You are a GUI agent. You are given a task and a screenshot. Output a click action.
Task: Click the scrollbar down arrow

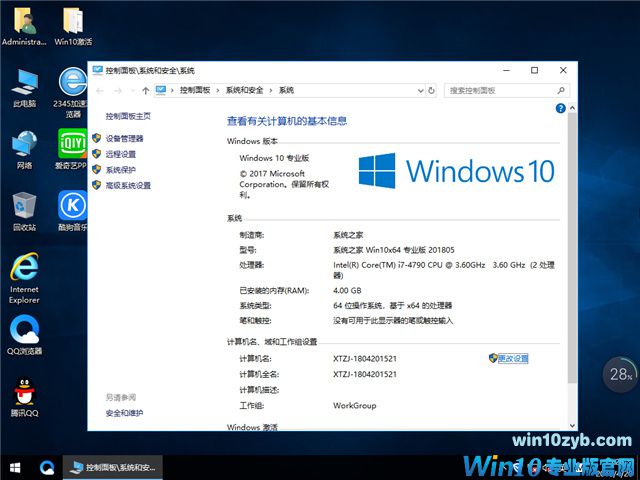coord(572,426)
